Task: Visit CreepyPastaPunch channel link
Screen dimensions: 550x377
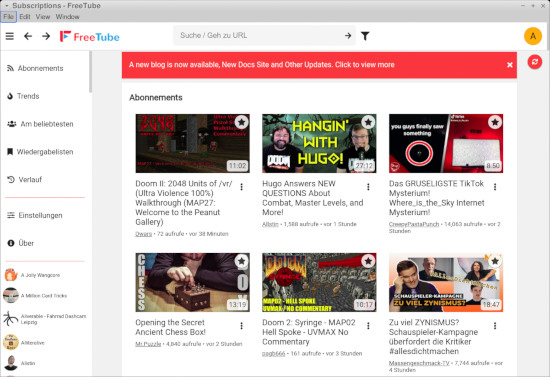Action: 414,224
